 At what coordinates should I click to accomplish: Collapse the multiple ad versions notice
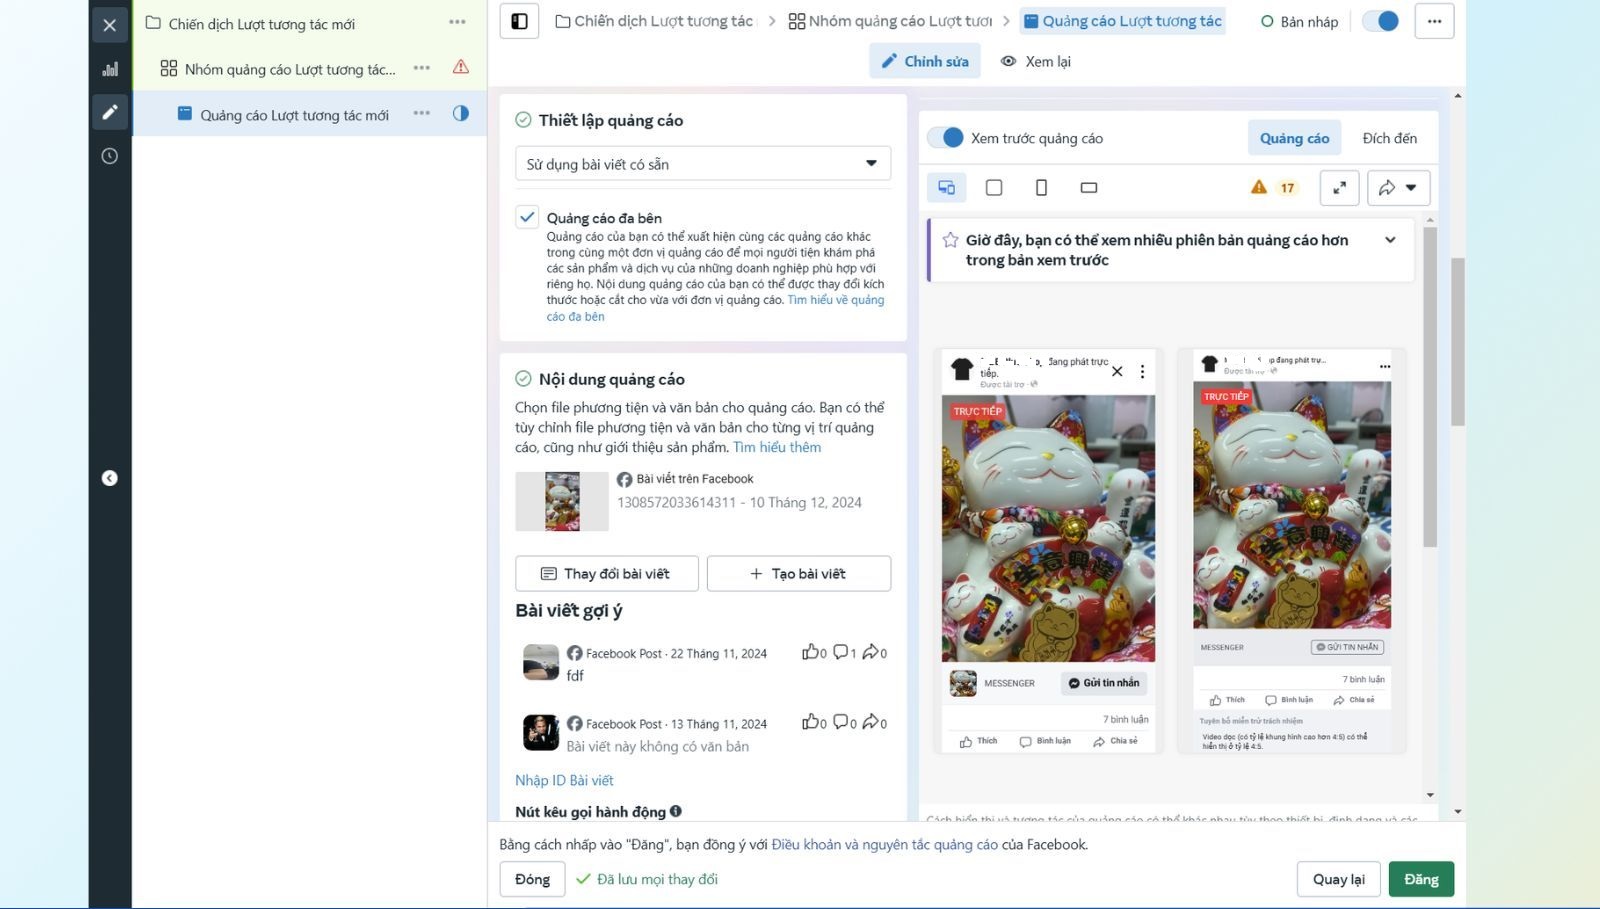[1390, 240]
